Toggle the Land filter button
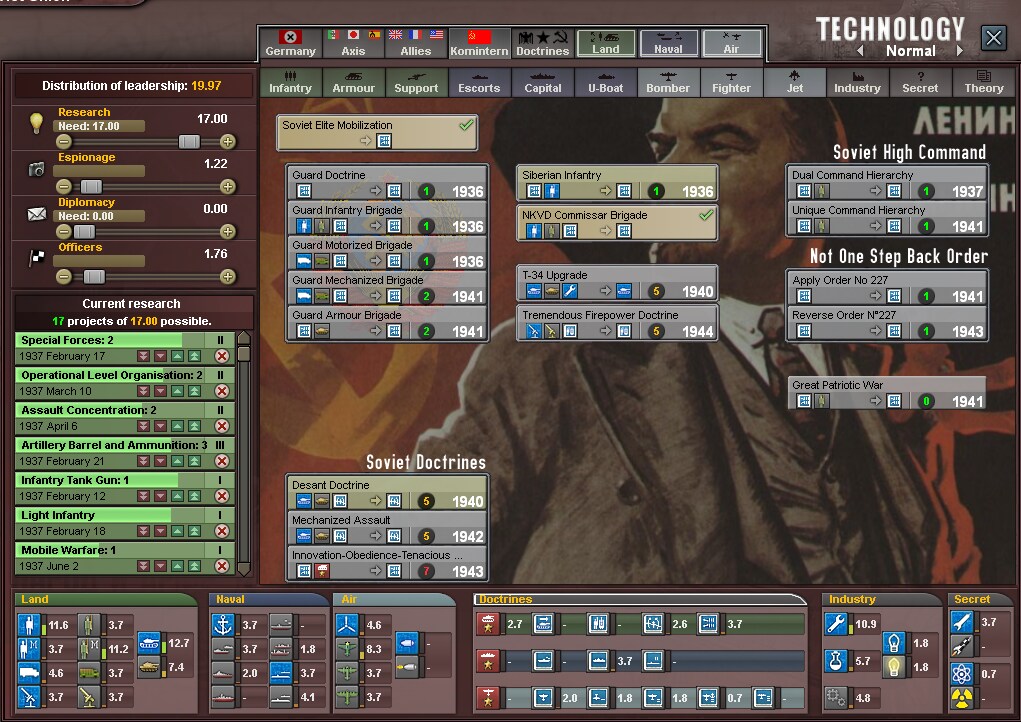1021x722 pixels. (606, 43)
